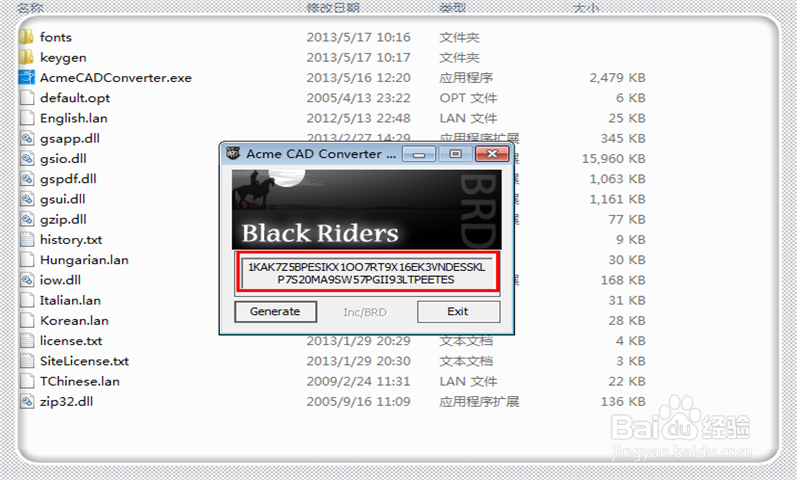Click the keygen window title bar icon
The image size is (797, 480).
pyautogui.click(x=233, y=153)
